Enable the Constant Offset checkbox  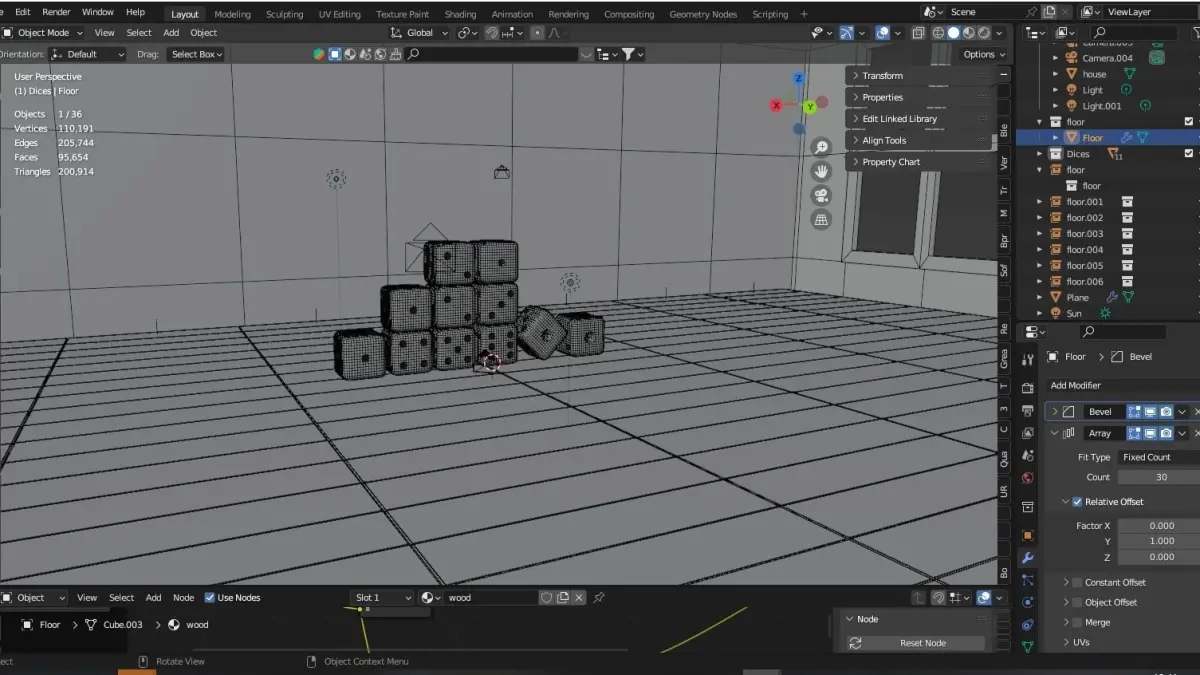(x=1077, y=582)
